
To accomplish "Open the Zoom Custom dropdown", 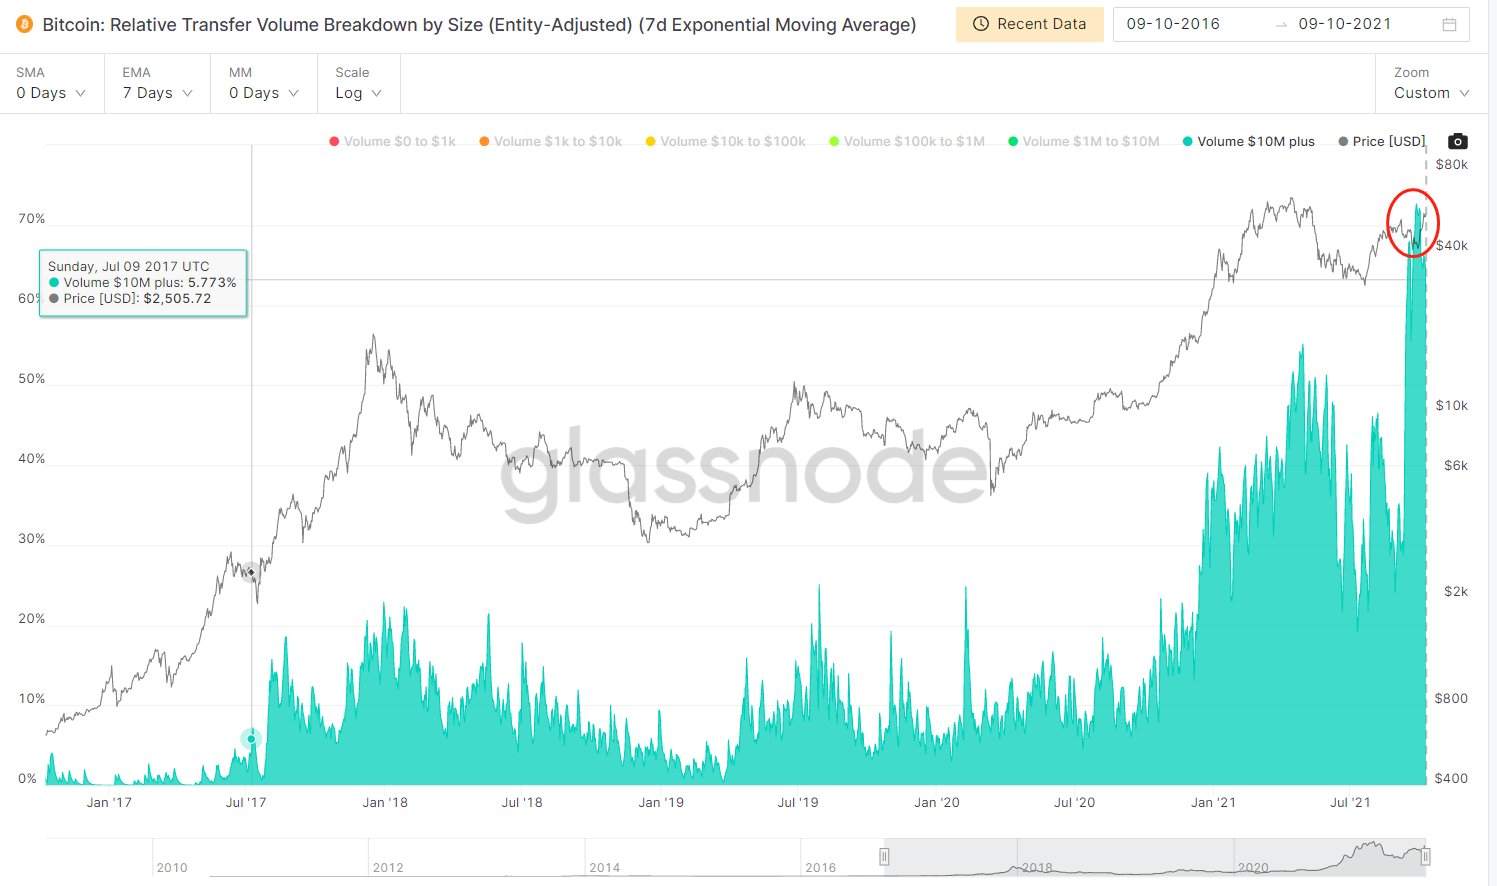I will pos(1431,84).
